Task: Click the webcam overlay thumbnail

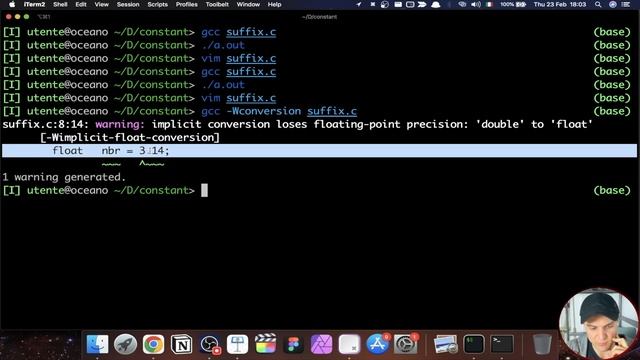Action: pyautogui.click(x=598, y=324)
